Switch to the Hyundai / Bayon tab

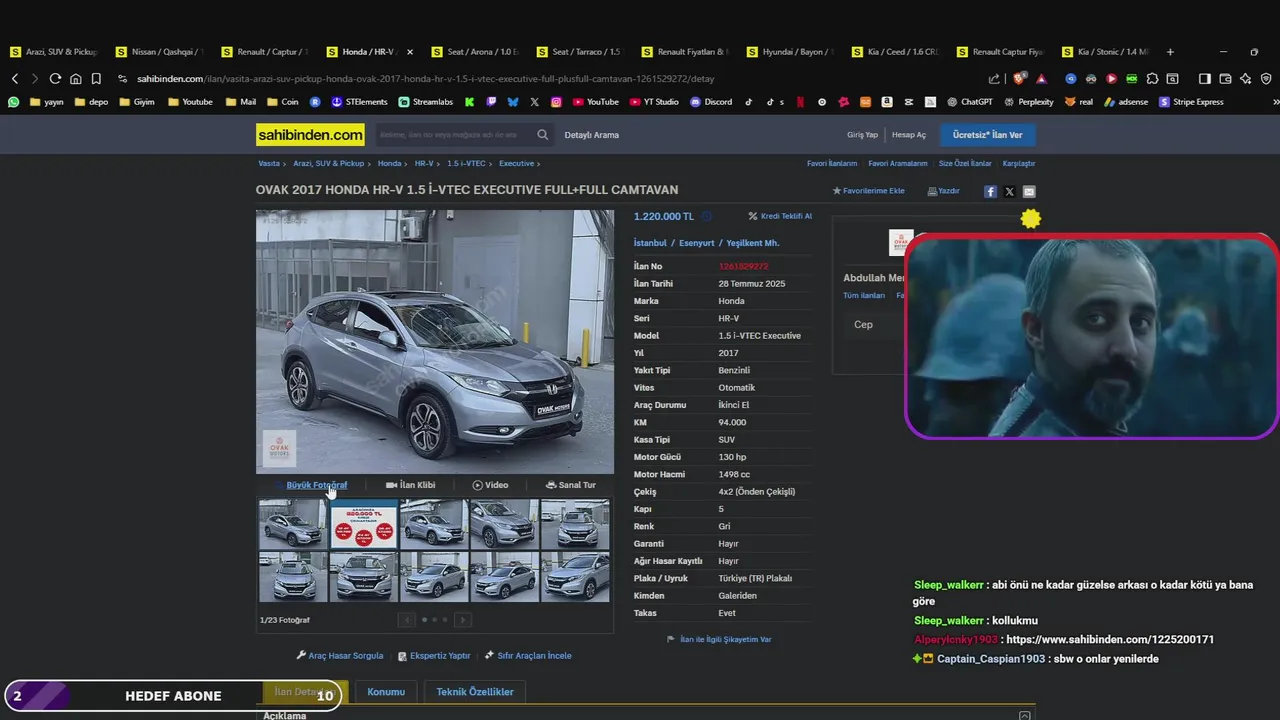(790, 52)
